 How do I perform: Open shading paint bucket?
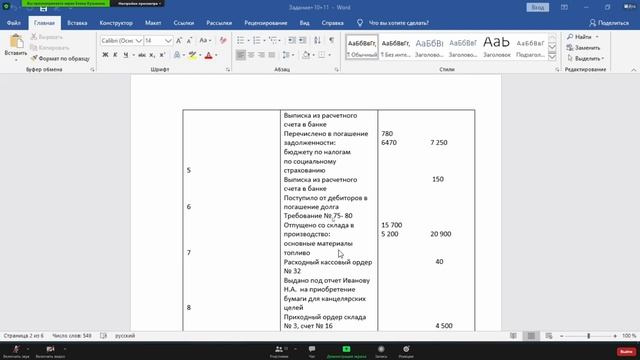point(306,55)
